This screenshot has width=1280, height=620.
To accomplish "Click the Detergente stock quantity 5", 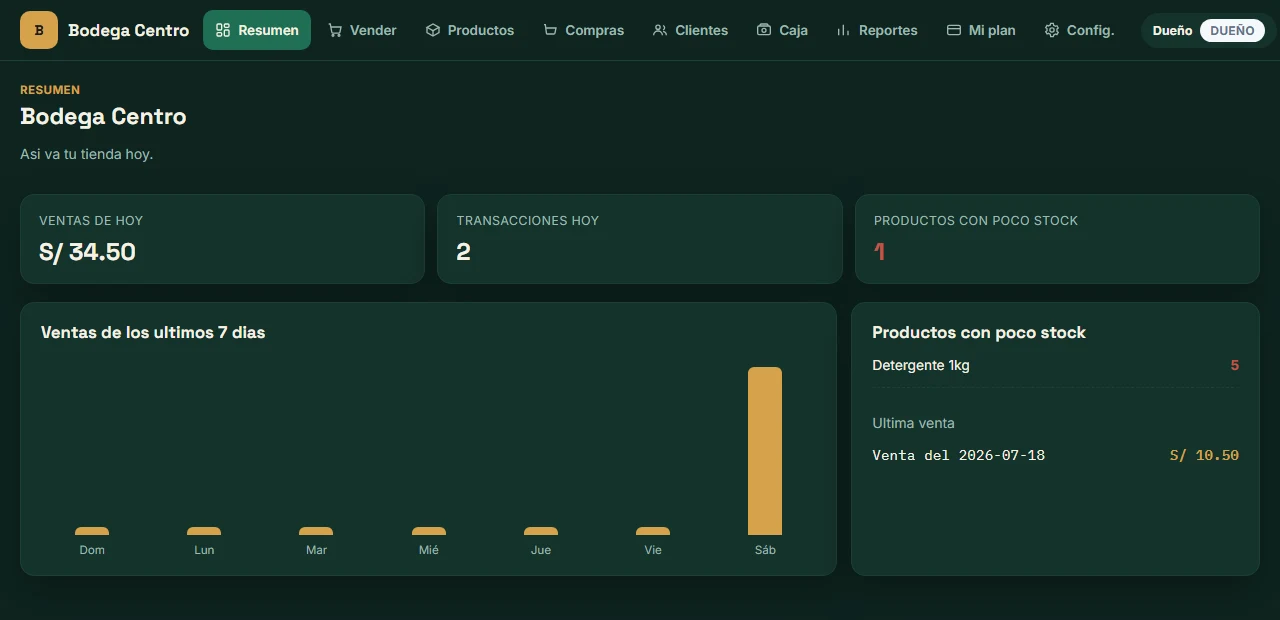I will tap(1234, 365).
